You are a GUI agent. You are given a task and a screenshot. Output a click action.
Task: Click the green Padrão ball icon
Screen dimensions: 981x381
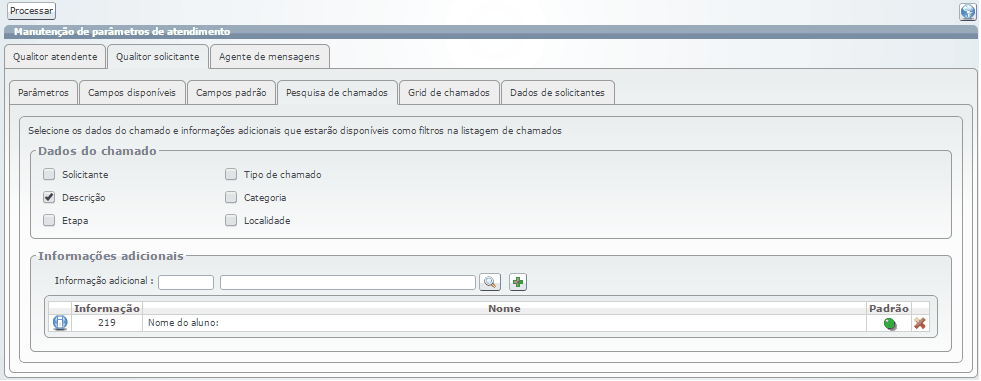[x=889, y=323]
